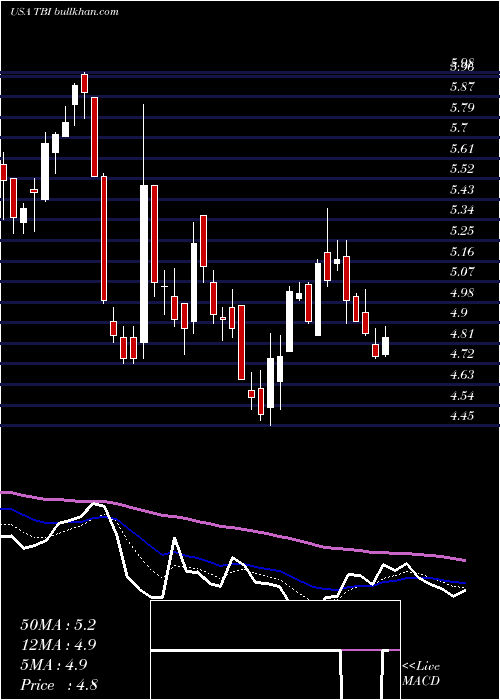
Task: Click the 5.07 price level label
Action: click(462, 271)
